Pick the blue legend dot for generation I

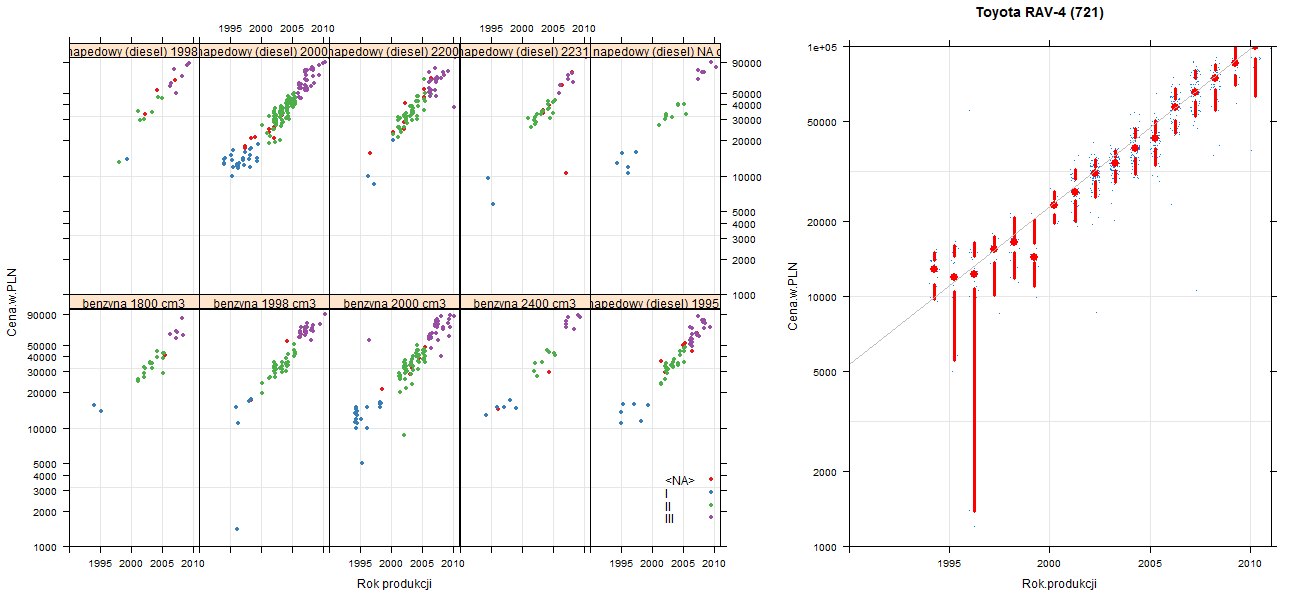coord(710,492)
